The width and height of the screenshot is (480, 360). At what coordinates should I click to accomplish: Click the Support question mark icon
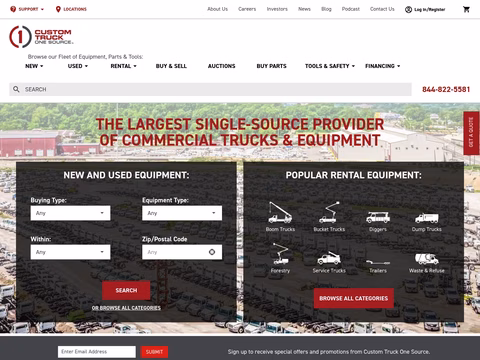tap(13, 9)
